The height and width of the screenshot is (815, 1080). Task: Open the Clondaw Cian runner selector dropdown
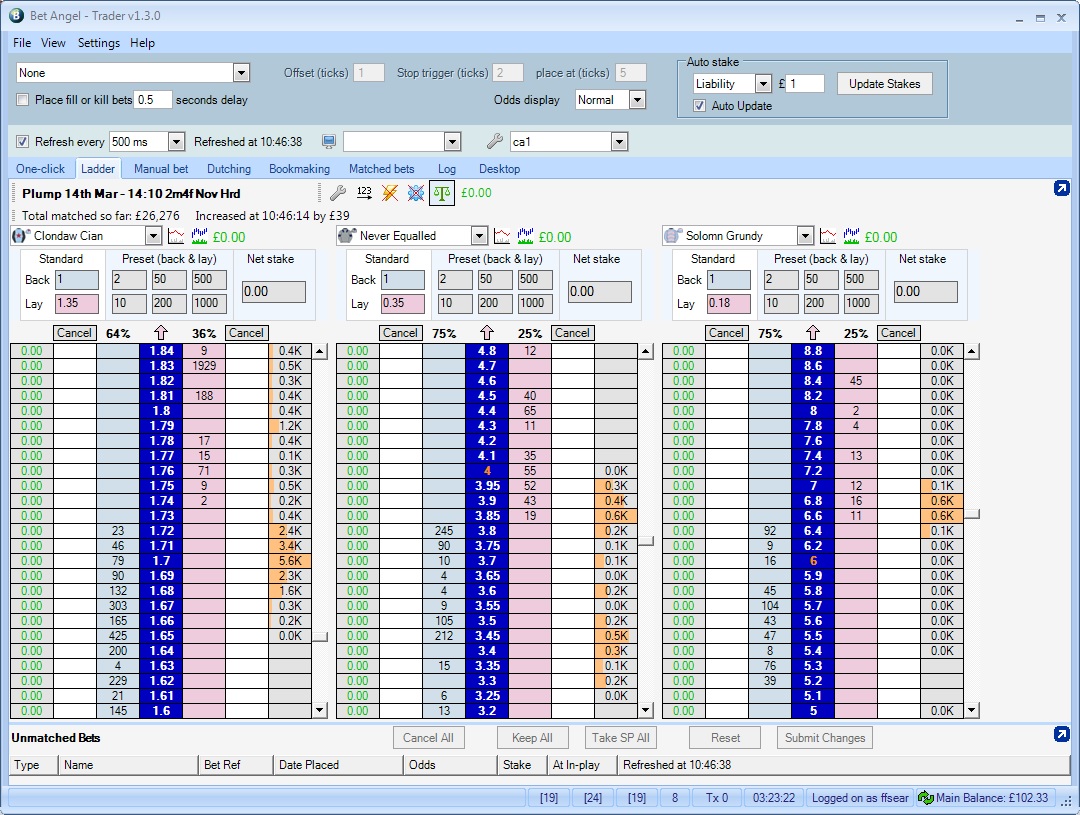point(153,236)
